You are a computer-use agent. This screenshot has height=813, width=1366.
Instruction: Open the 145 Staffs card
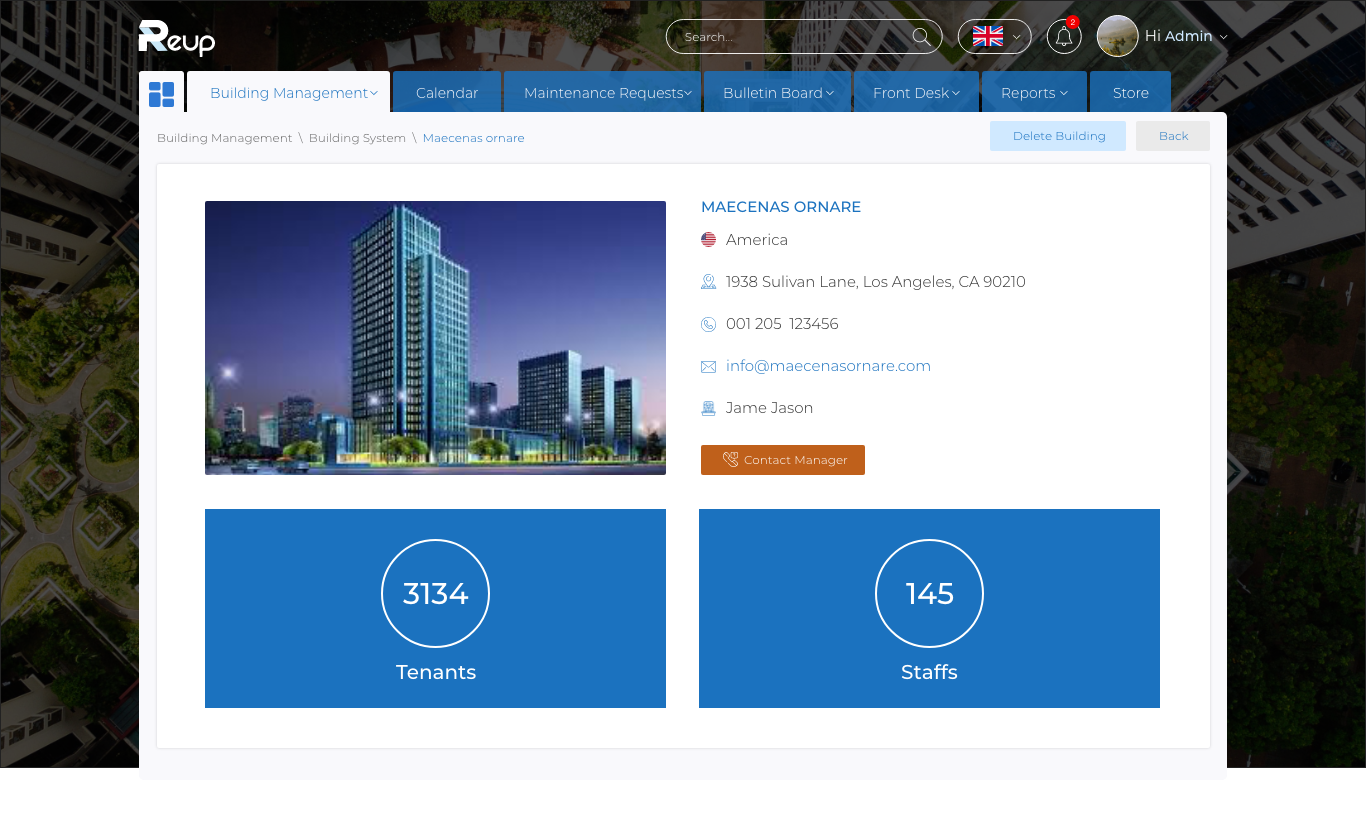(x=929, y=608)
